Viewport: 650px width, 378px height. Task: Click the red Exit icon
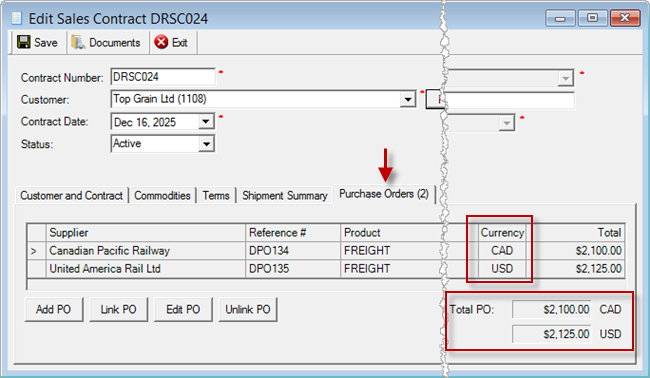click(161, 42)
